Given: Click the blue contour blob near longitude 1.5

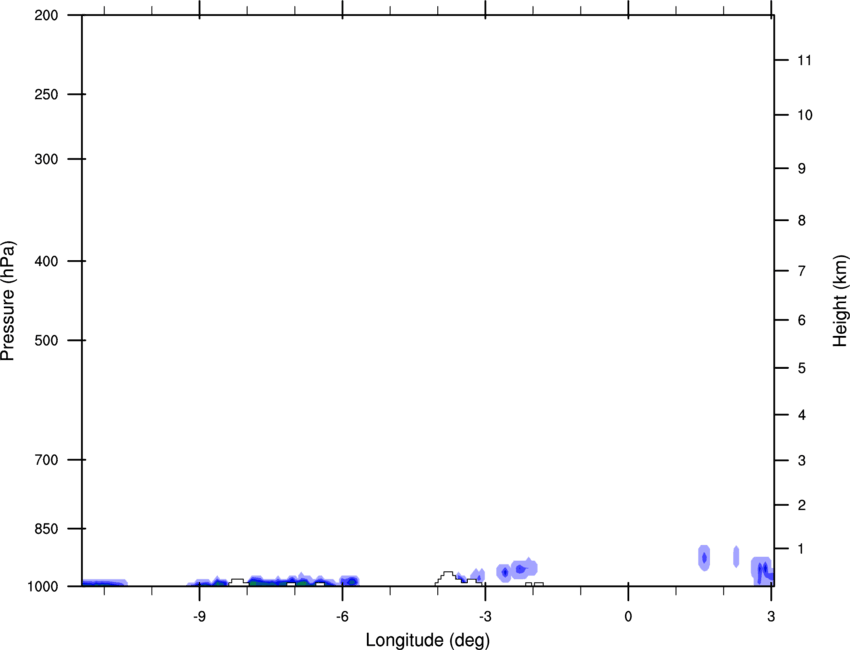Looking at the screenshot, I should [x=704, y=558].
